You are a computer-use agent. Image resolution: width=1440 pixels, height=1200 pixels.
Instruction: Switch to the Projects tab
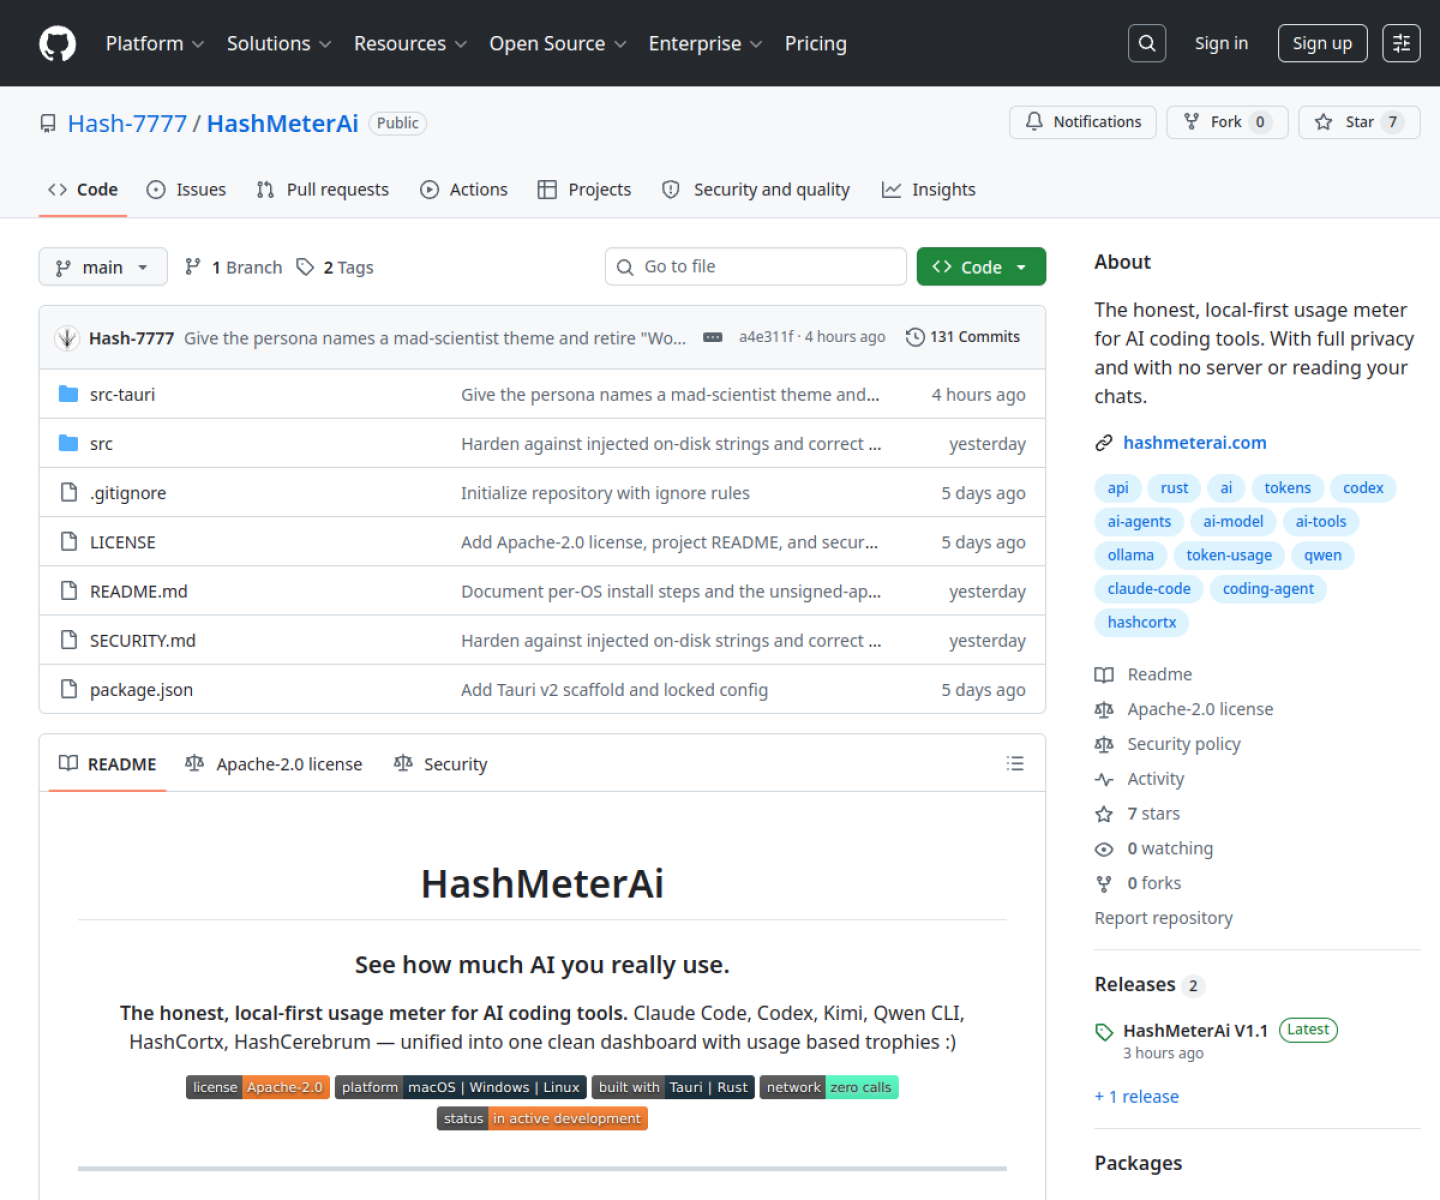pyautogui.click(x=584, y=189)
